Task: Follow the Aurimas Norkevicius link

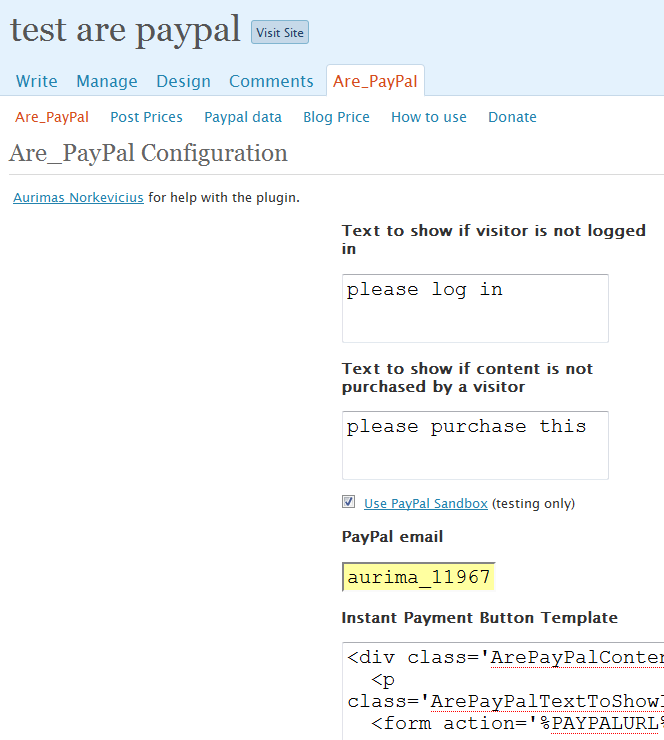Action: coord(78,197)
